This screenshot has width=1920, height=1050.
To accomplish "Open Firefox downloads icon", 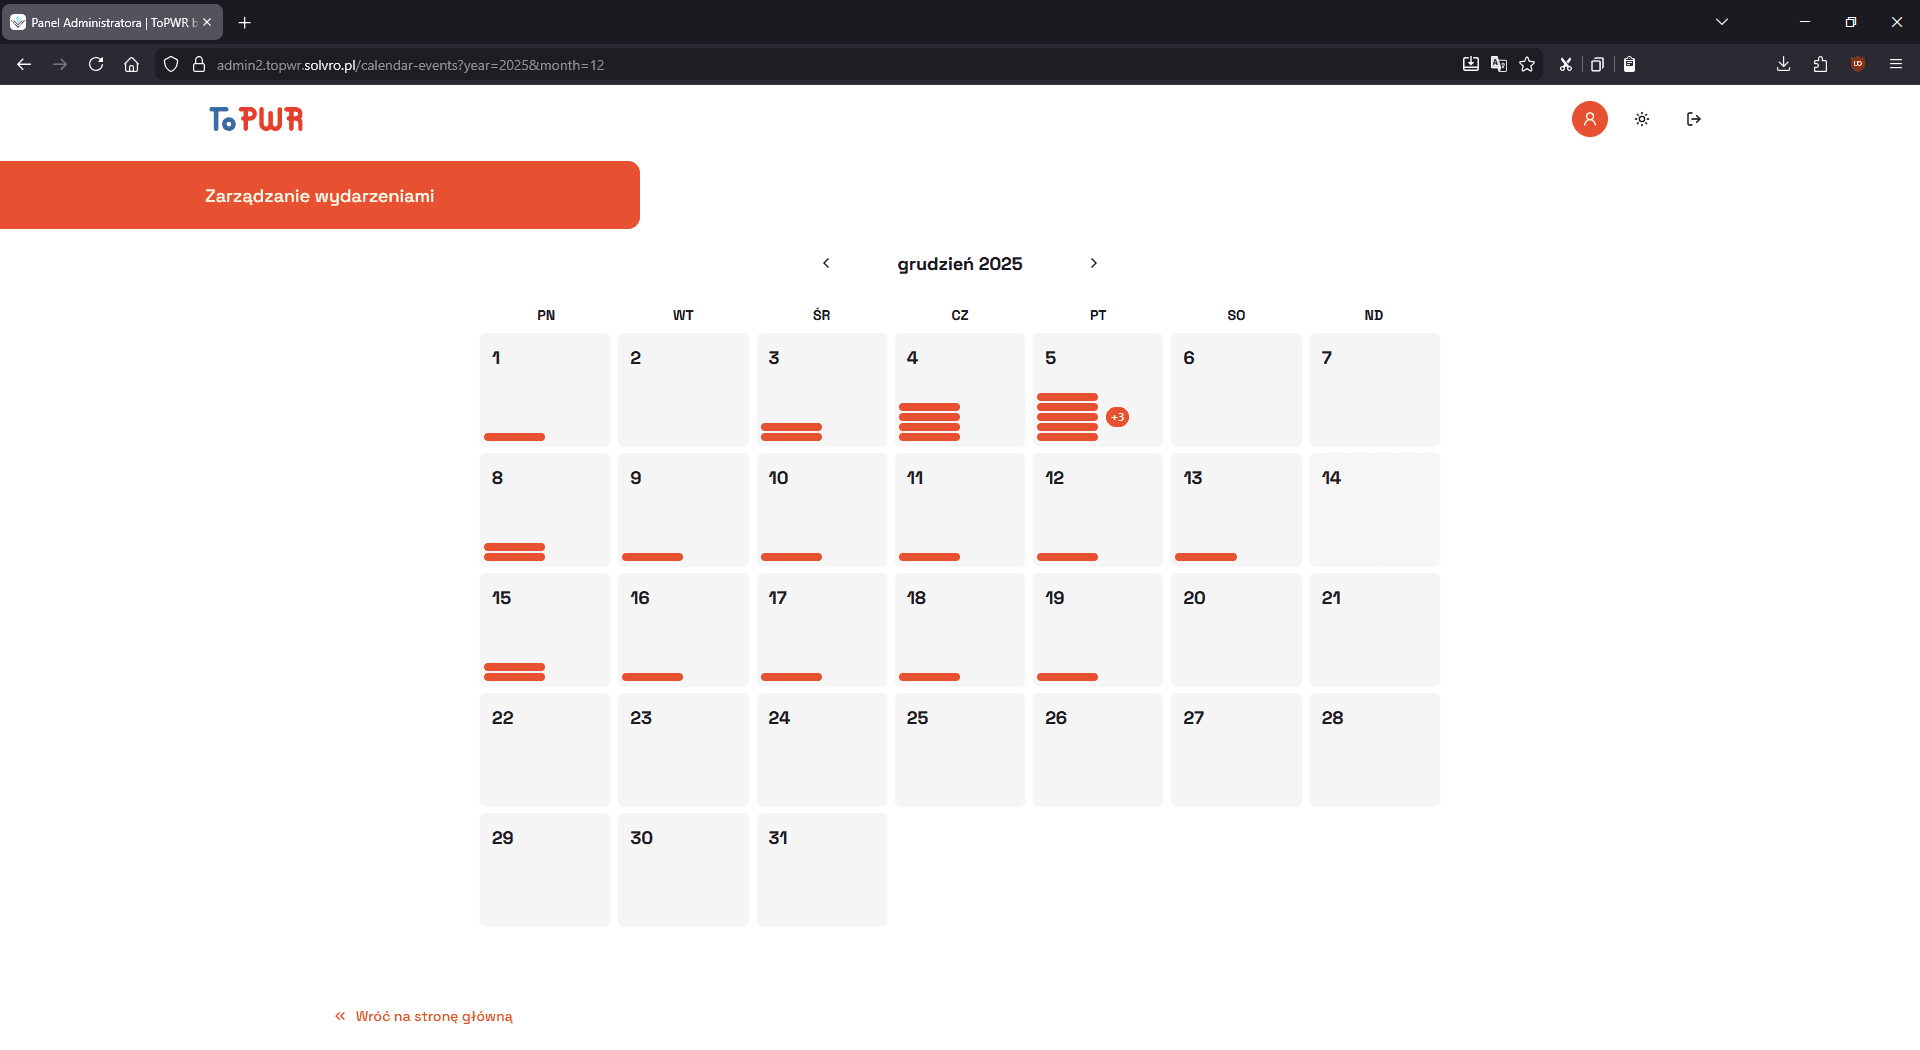I will 1782,64.
